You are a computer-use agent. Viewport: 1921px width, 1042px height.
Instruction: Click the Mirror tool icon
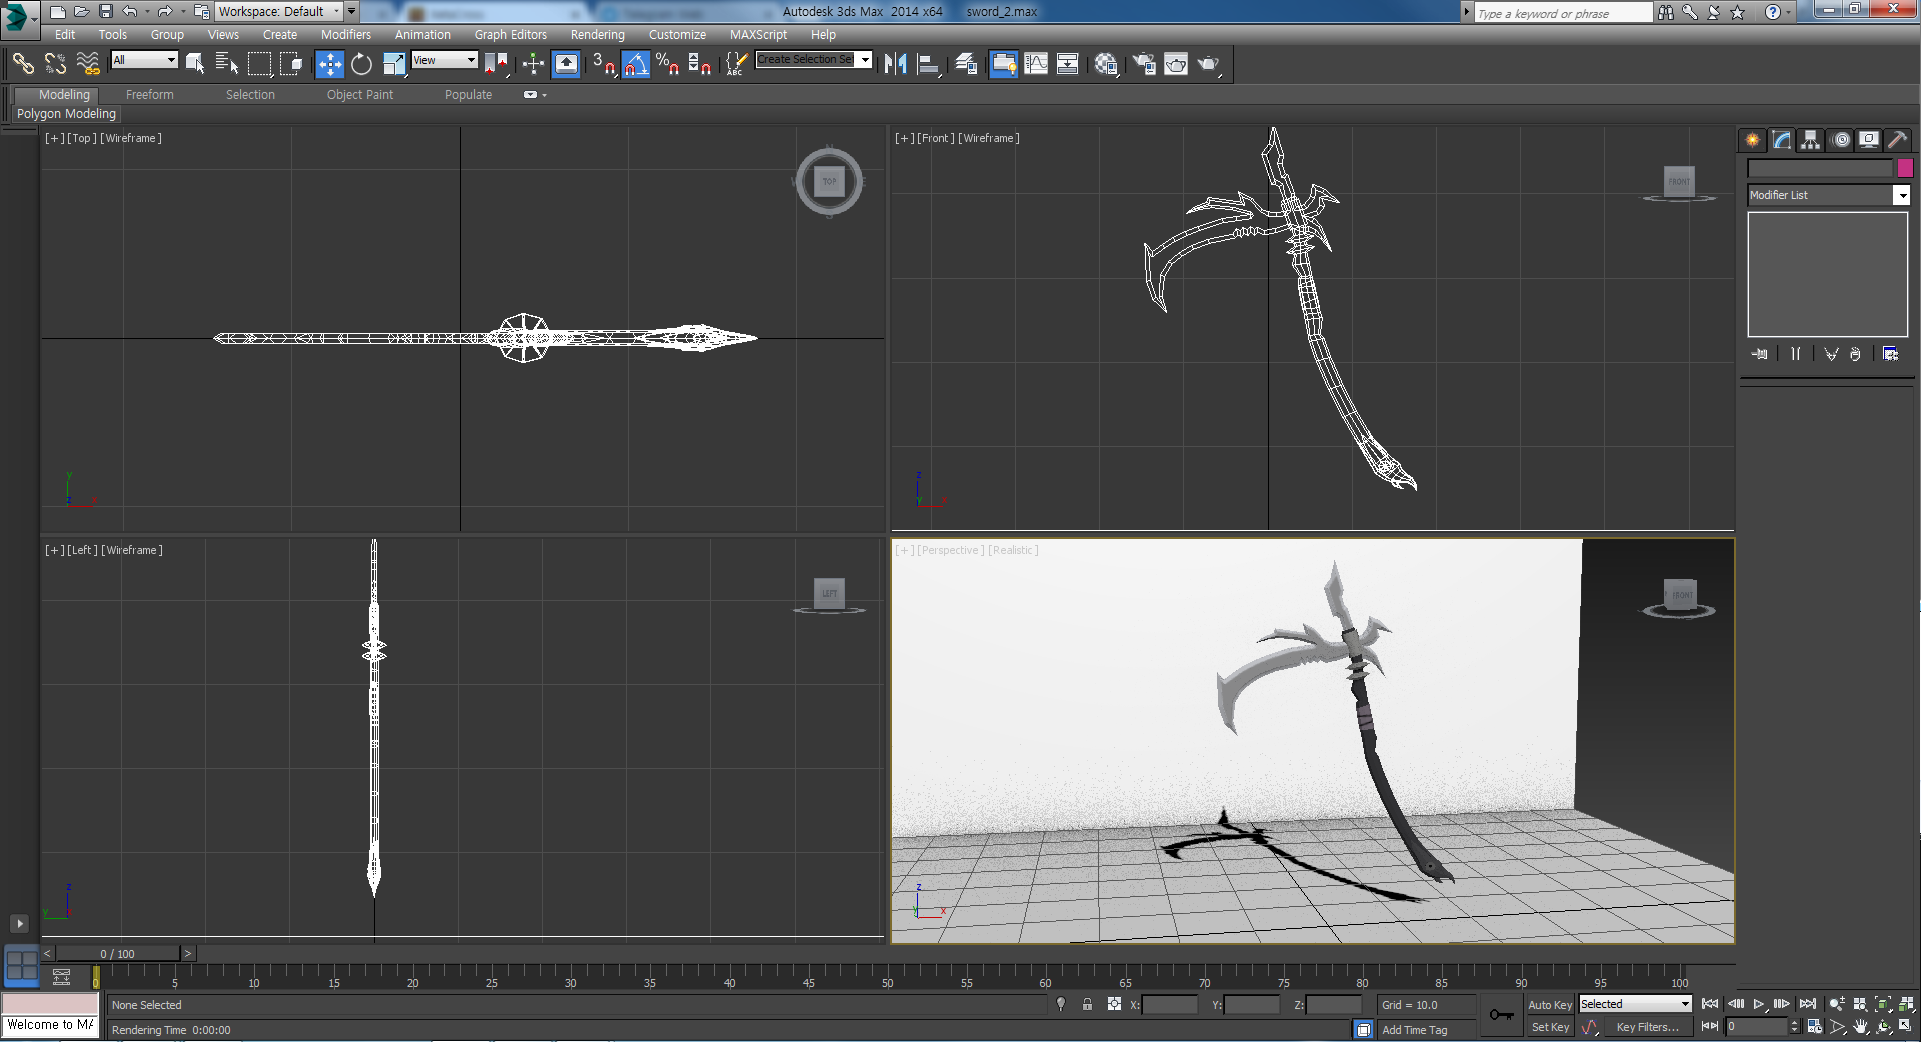coord(896,64)
